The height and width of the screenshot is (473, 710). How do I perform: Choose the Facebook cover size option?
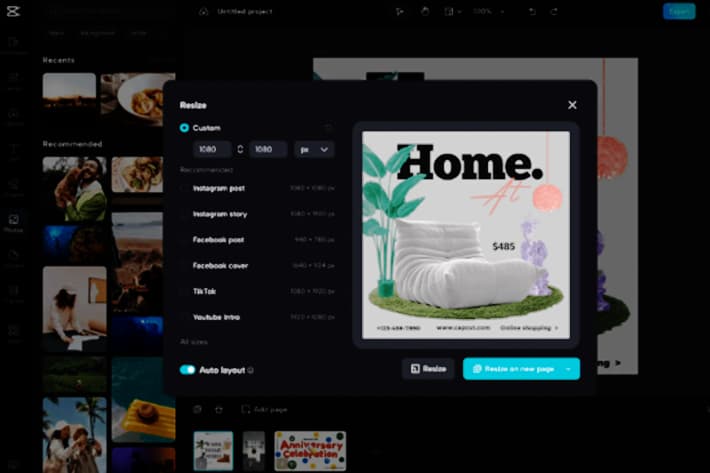tap(257, 266)
